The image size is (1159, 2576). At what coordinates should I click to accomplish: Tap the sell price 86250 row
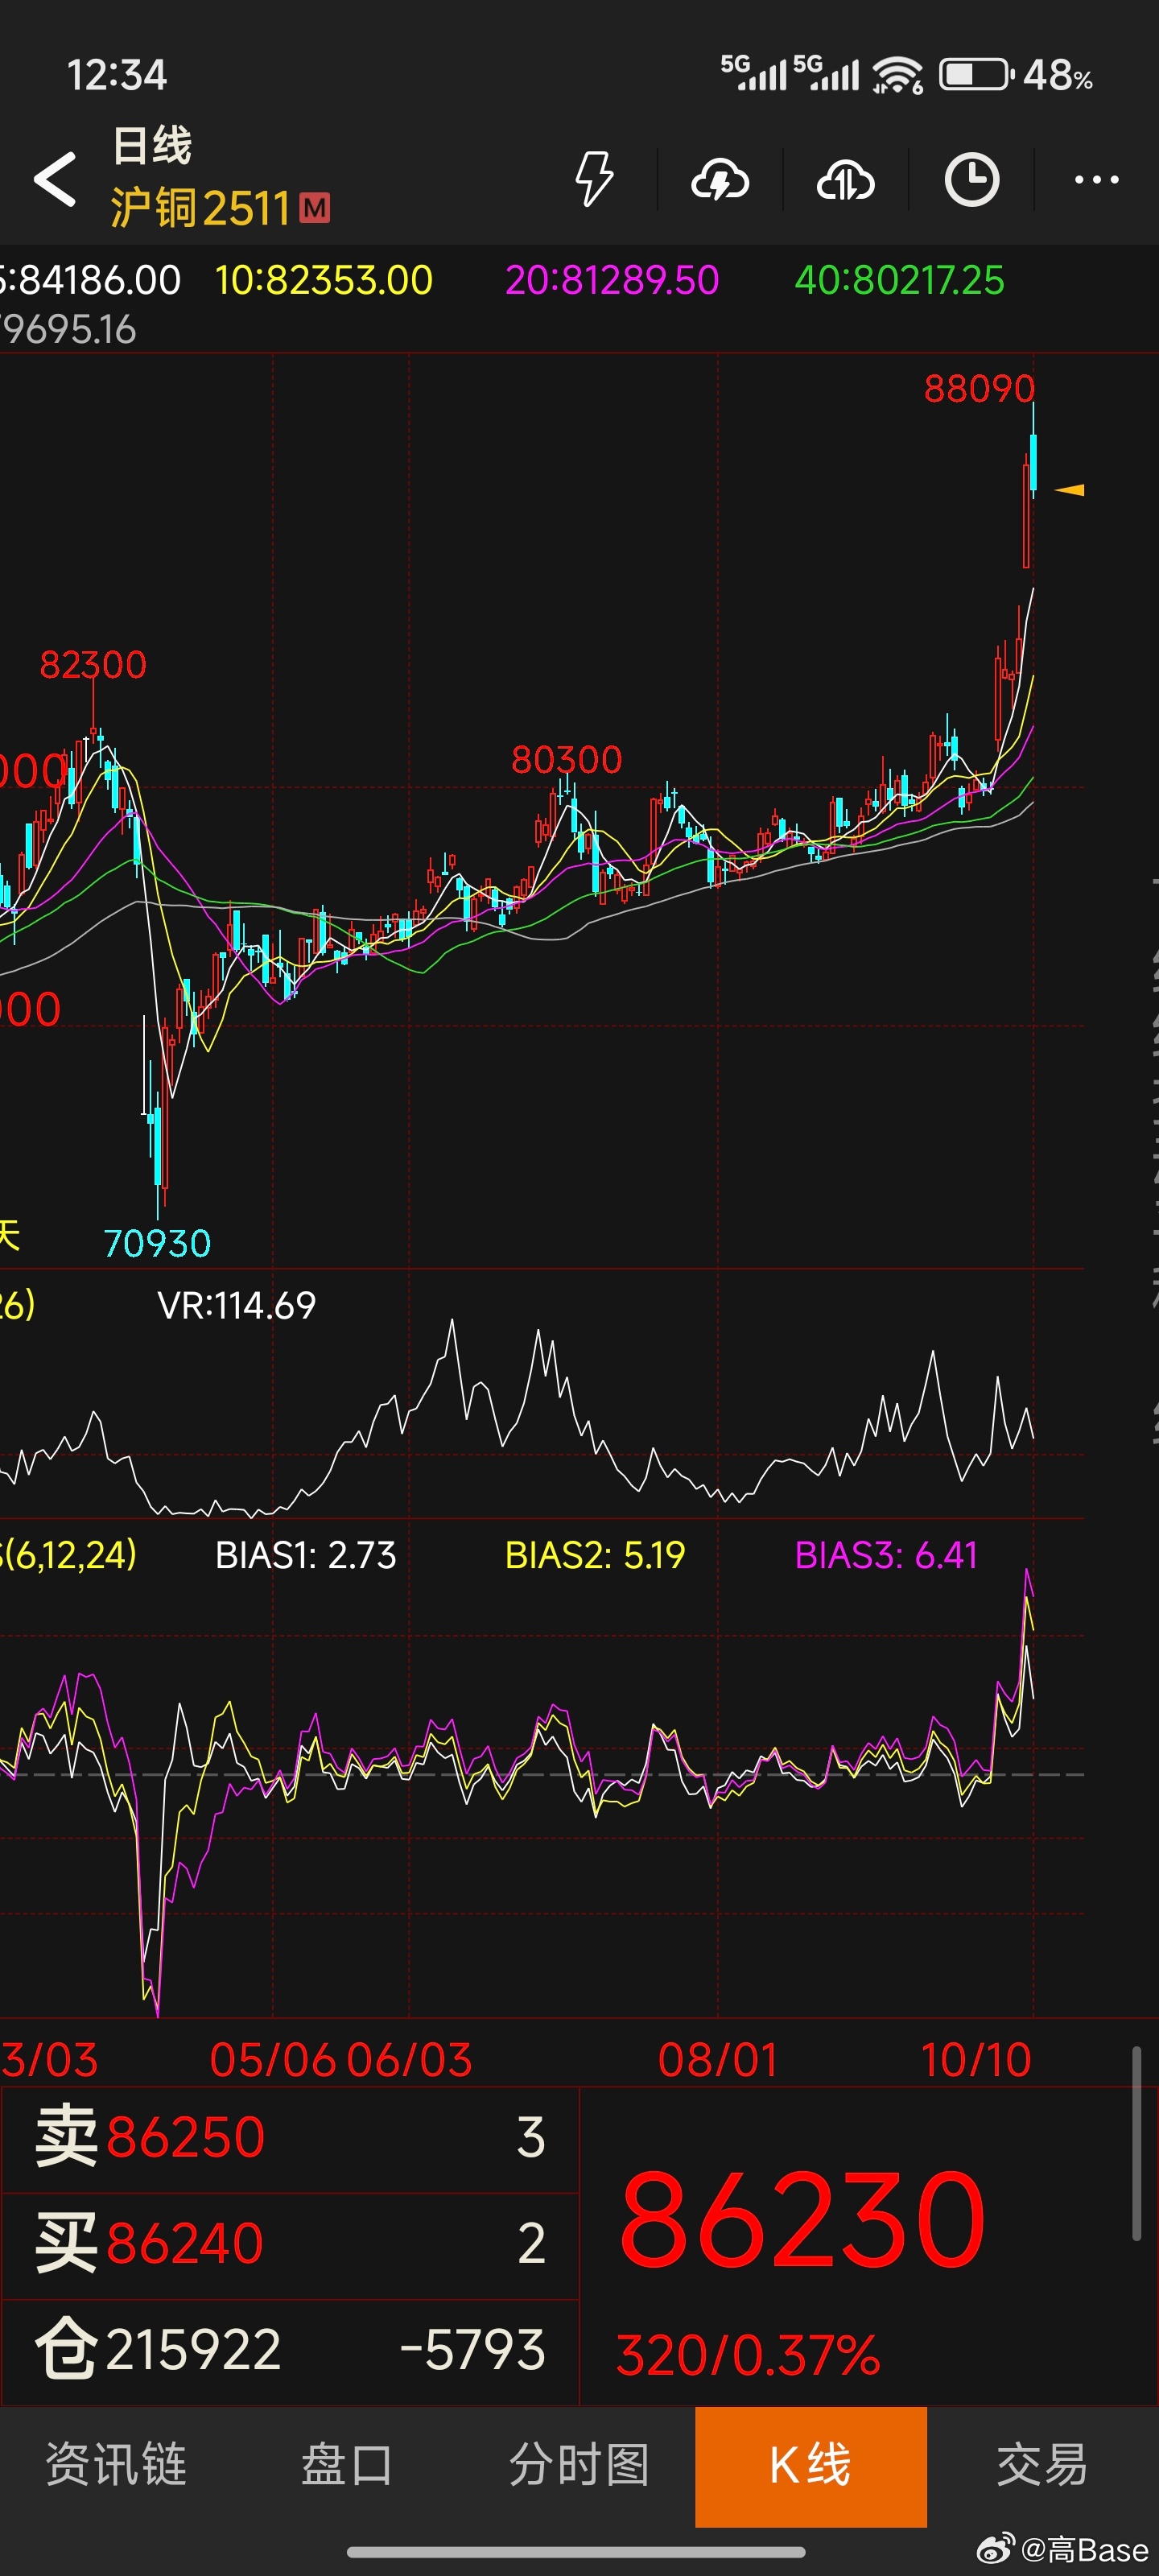290,2137
